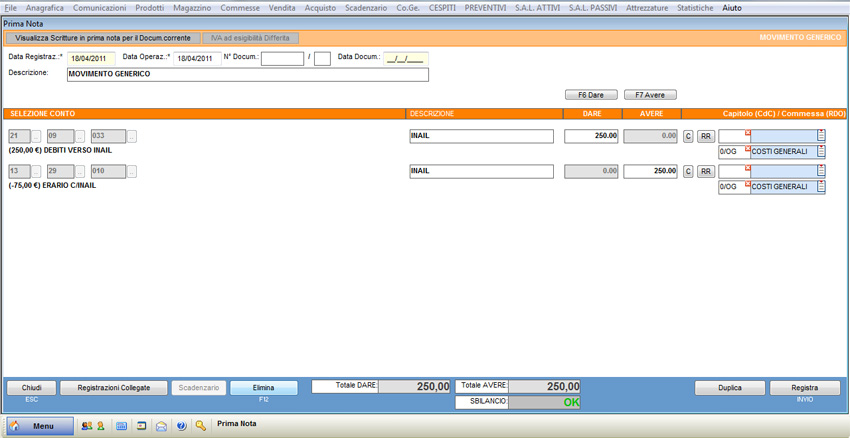The width and height of the screenshot is (850, 438).
Task: Open the Scadenzario menu
Action: (x=365, y=8)
